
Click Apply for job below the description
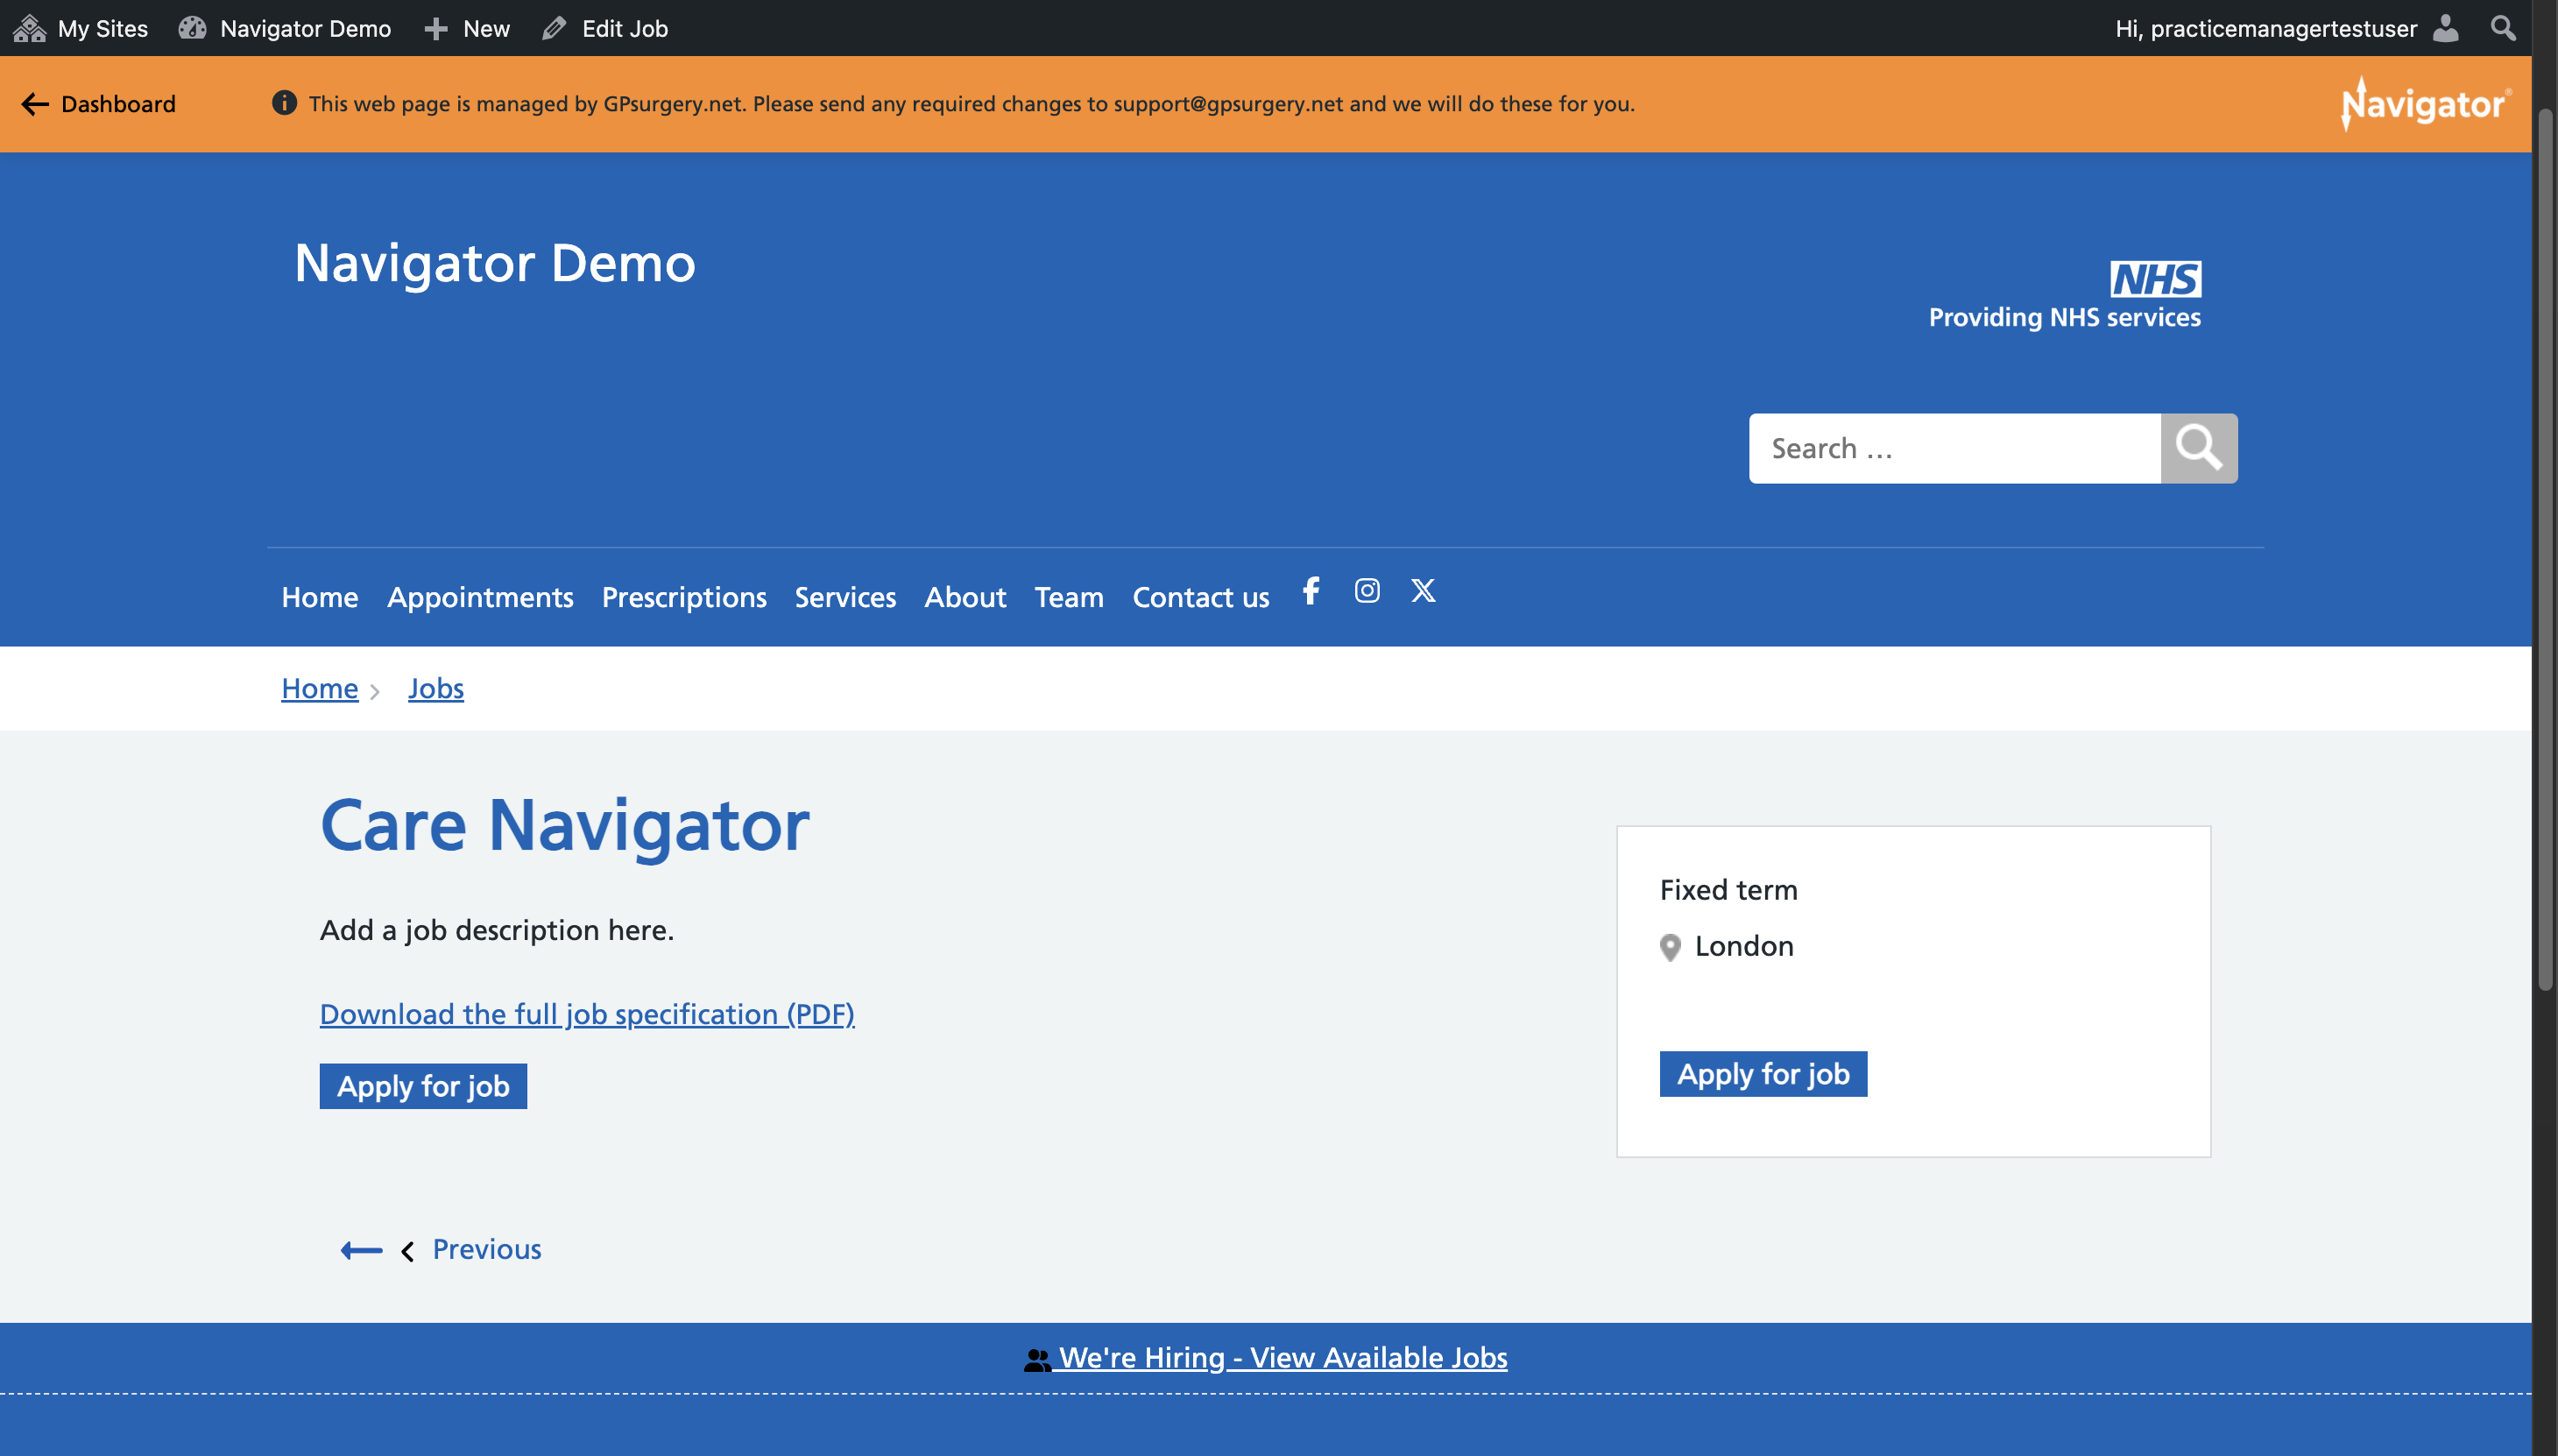click(423, 1086)
